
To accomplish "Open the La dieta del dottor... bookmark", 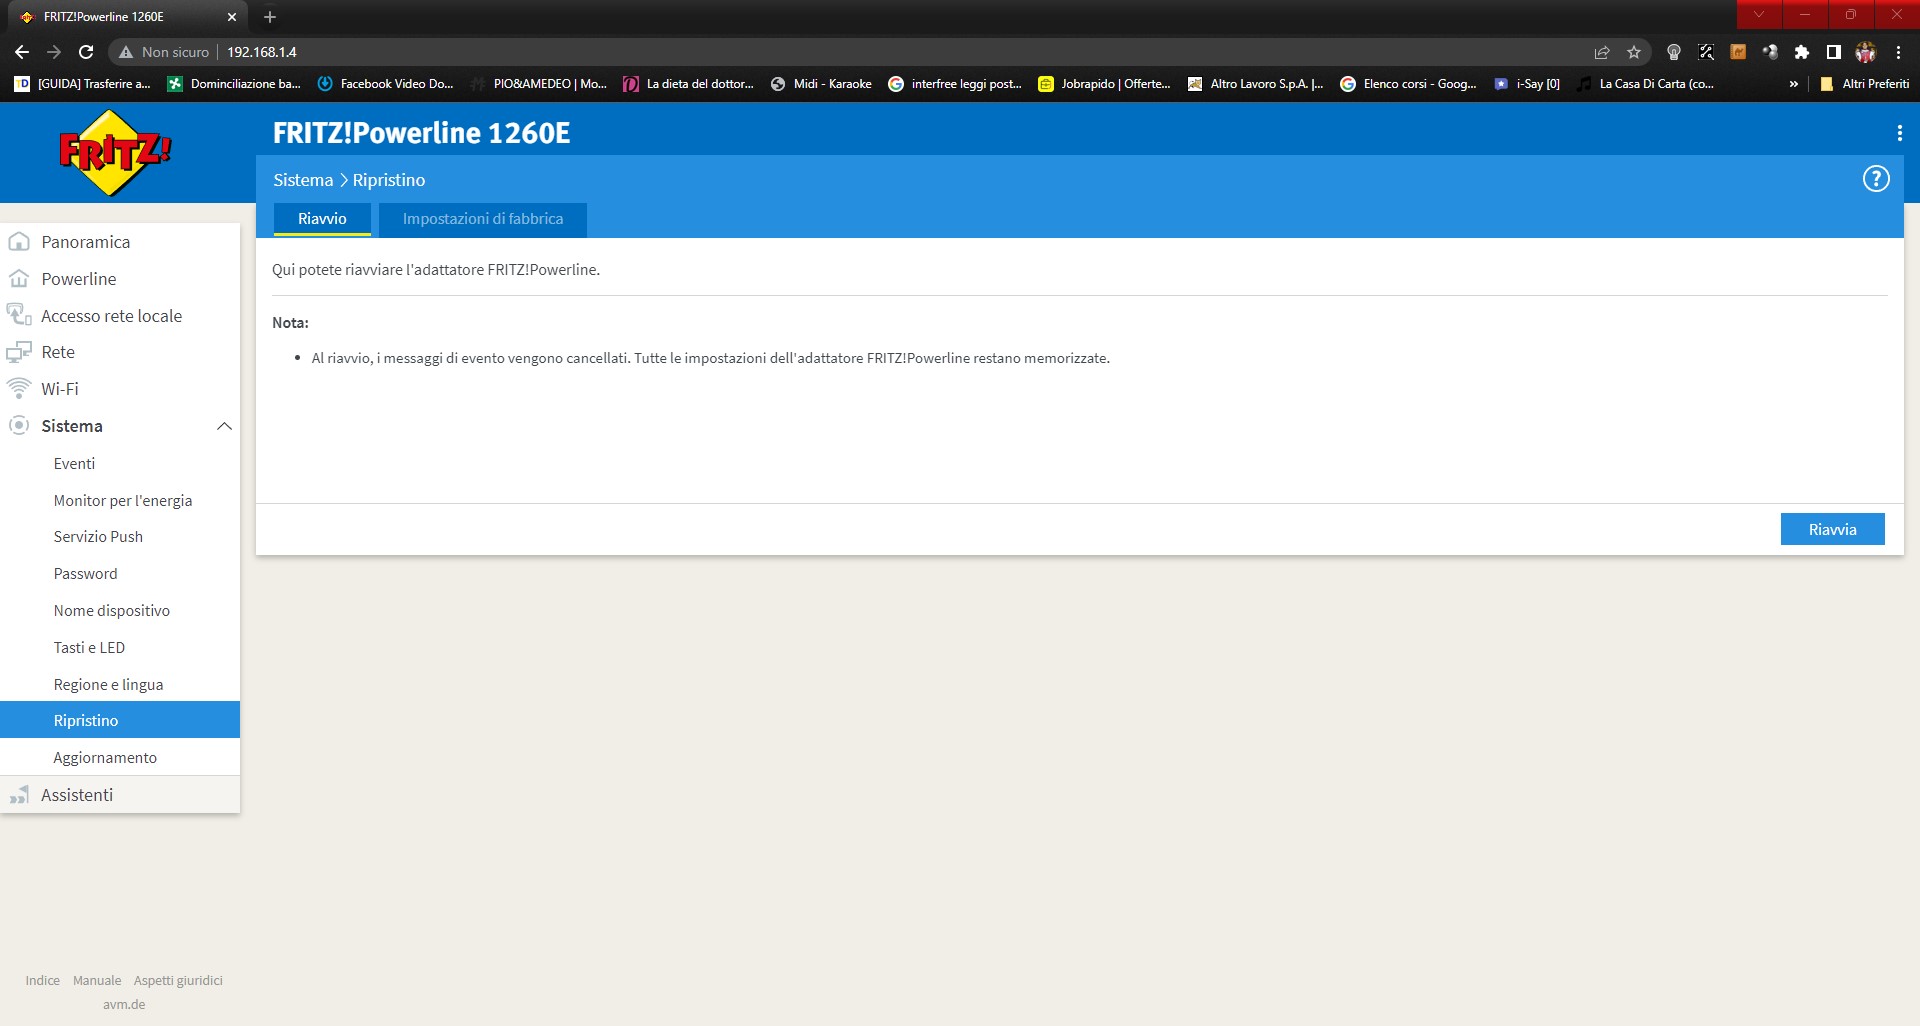I will 689,84.
